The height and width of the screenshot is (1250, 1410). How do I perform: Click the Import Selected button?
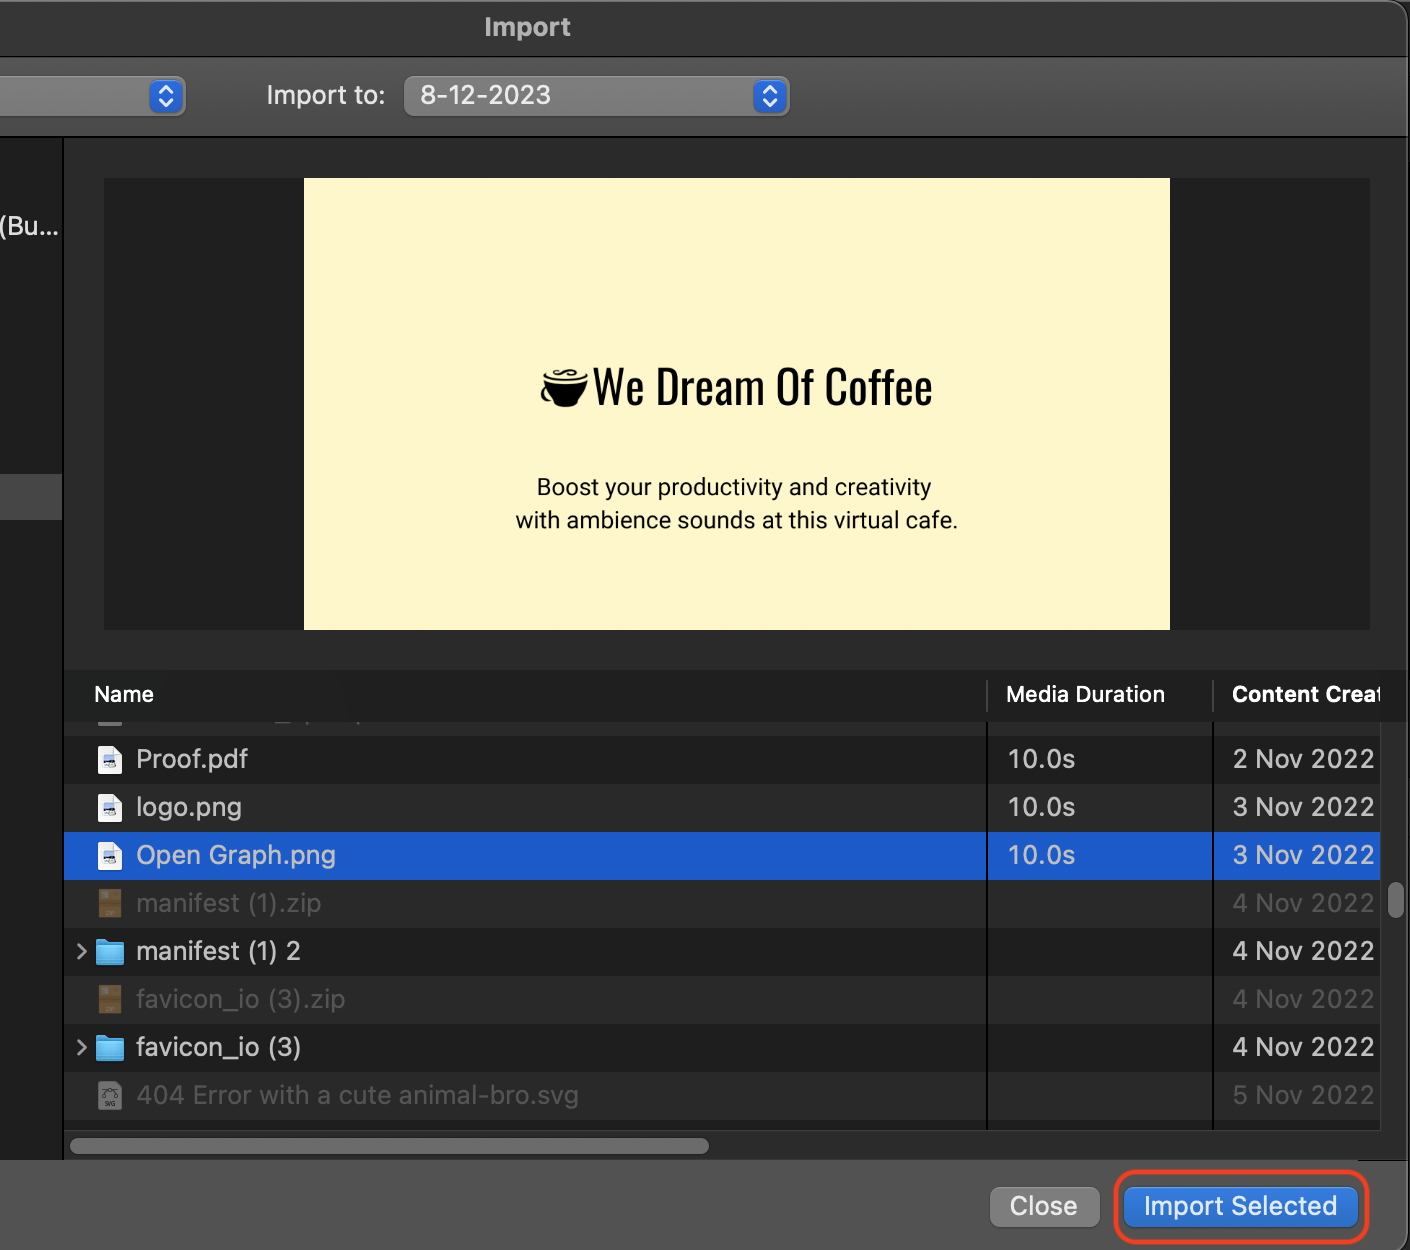(1240, 1206)
